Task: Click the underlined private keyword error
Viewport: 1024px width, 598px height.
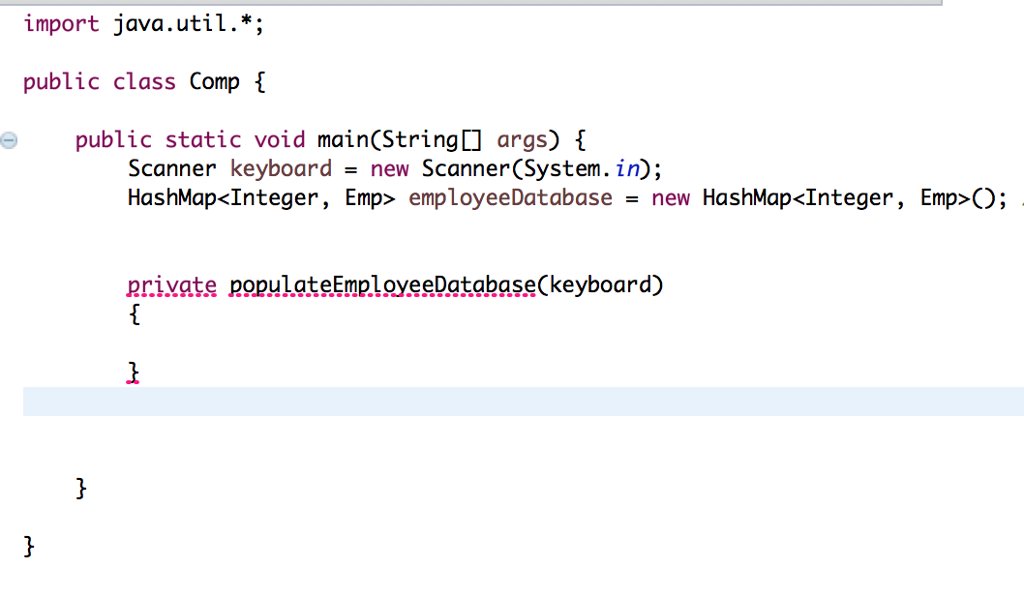Action: [x=171, y=285]
